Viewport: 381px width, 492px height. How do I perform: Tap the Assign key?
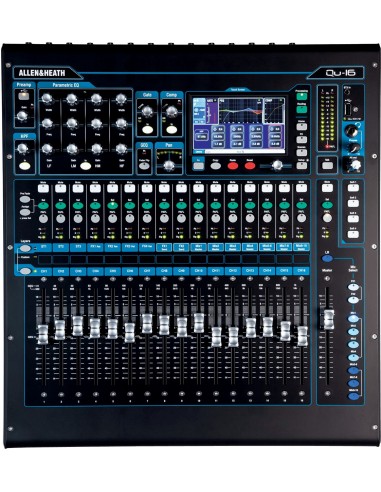[x=24, y=212]
